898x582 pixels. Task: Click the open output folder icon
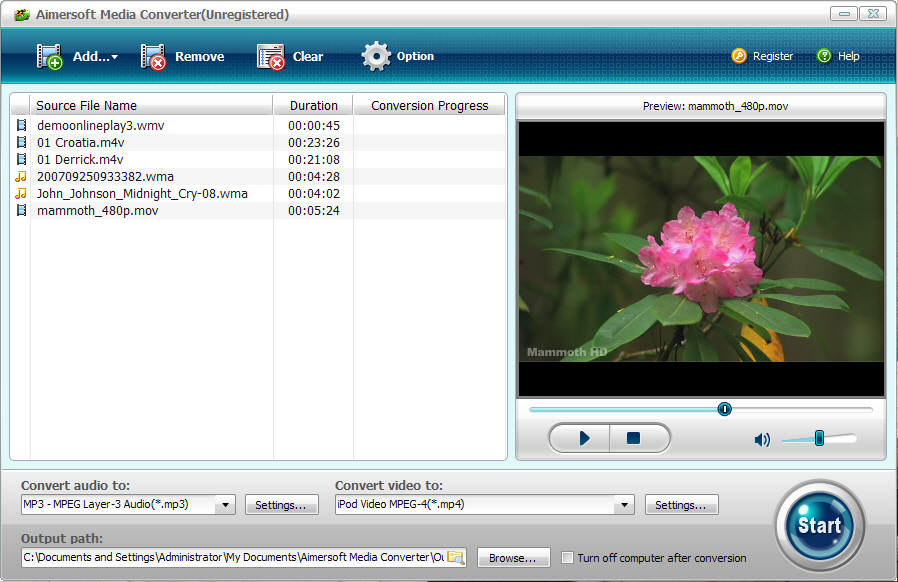[x=456, y=557]
